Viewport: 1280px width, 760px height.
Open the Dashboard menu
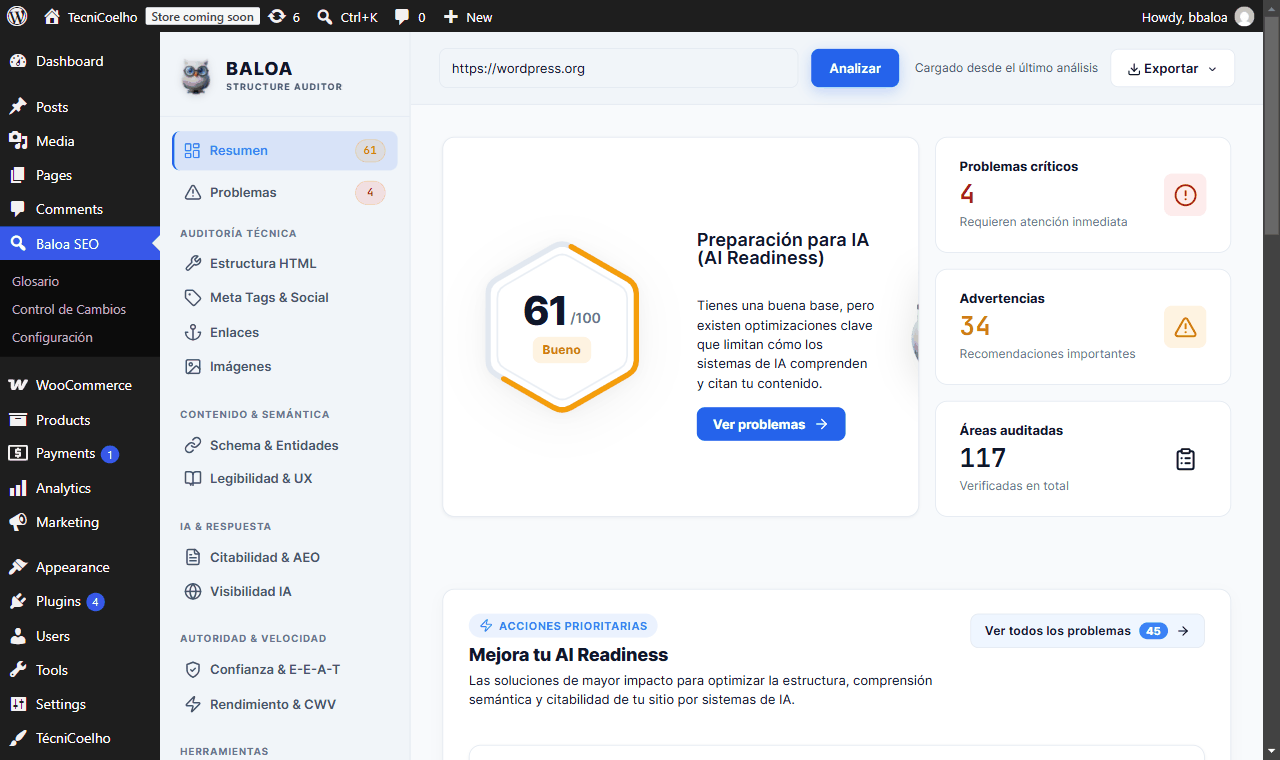pos(80,61)
